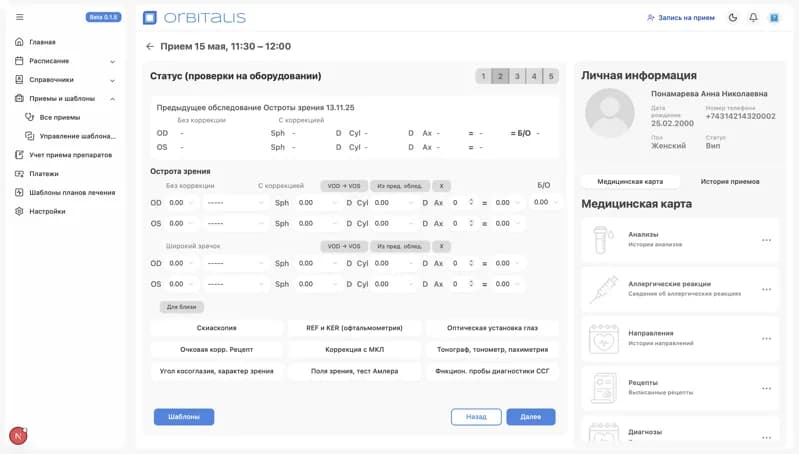Image resolution: width=799 pixels, height=454 pixels.
Task: Open Коррекция с МКЛ section
Action: pos(354,350)
